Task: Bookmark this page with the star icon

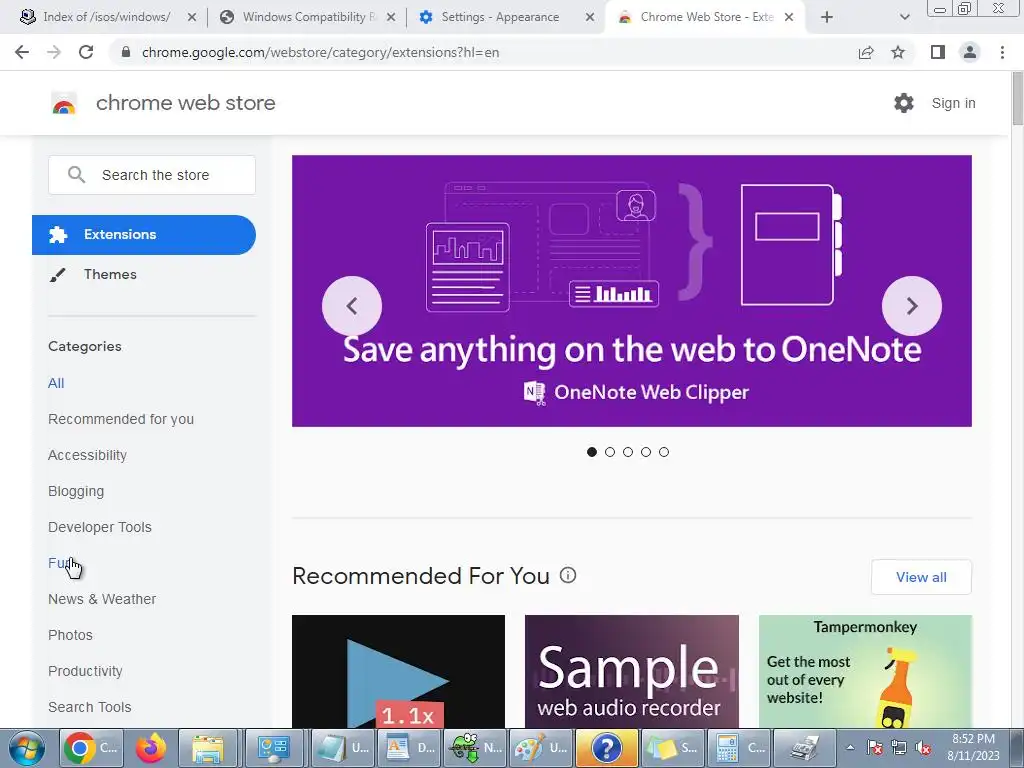Action: coord(898,52)
